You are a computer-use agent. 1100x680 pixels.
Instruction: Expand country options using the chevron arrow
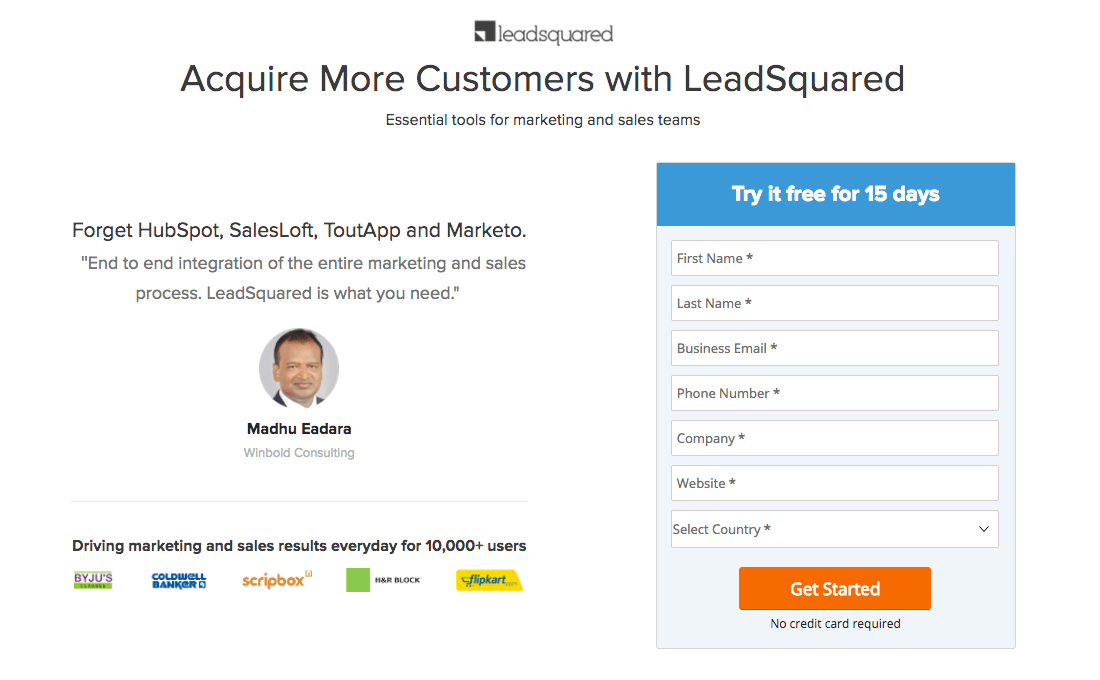pyautogui.click(x=986, y=528)
